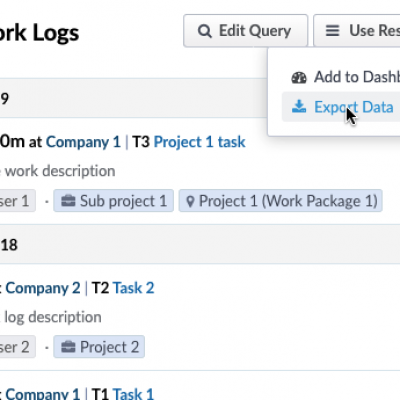Click the download icon beside Export Data
The image size is (400, 400).
(x=299, y=107)
